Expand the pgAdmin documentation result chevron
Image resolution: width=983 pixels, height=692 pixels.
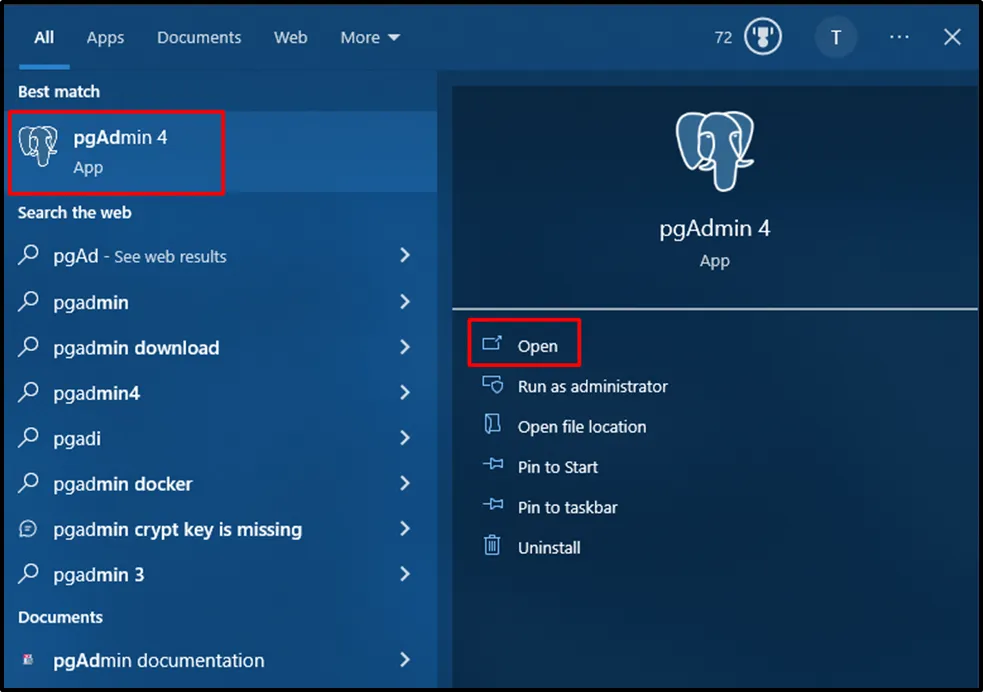[405, 659]
